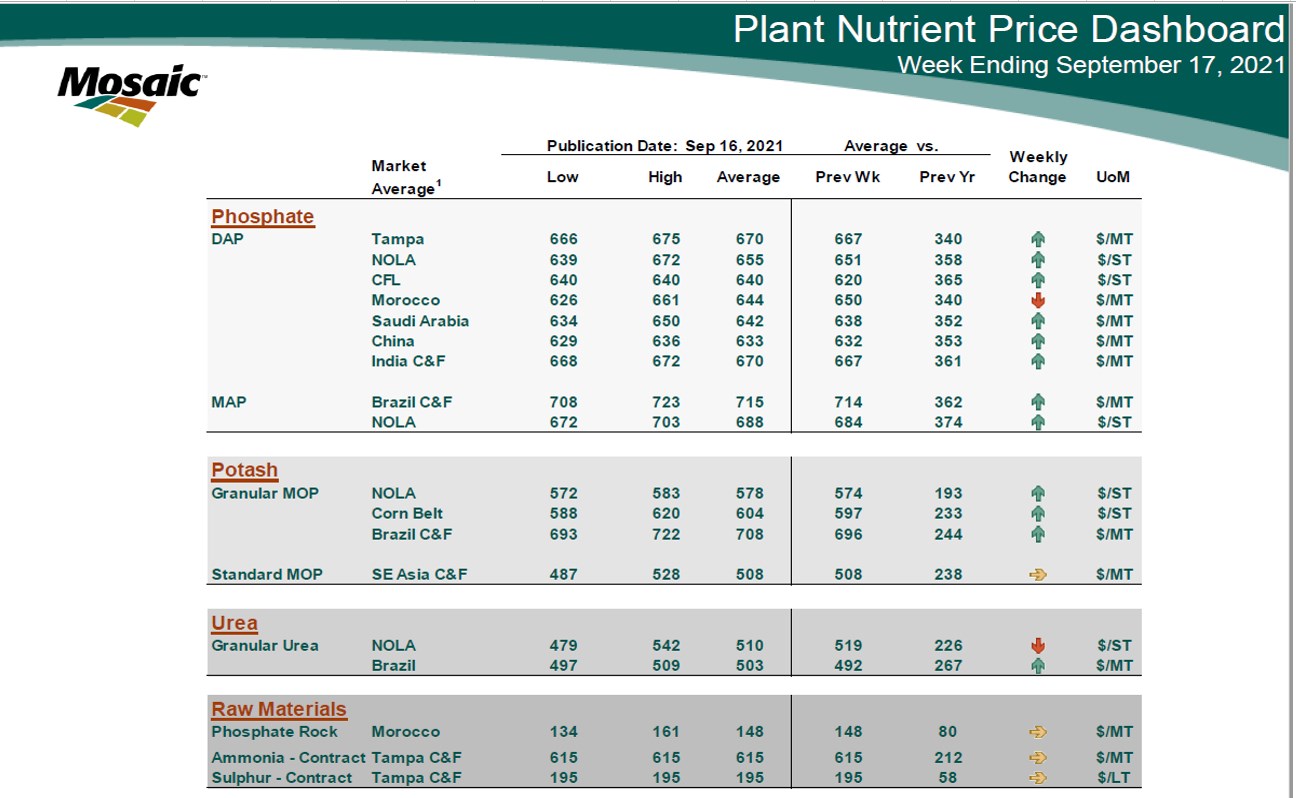Click the Granular MOP NOLA up arrow
The height and width of the screenshot is (798, 1296).
[1038, 493]
